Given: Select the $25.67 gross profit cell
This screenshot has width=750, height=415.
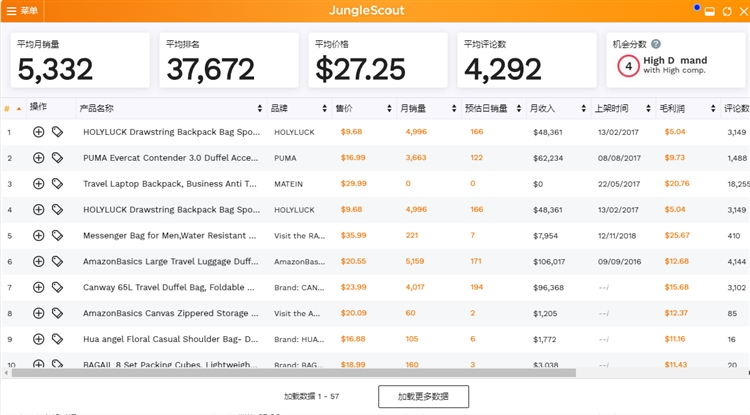Looking at the screenshot, I should [677, 235].
